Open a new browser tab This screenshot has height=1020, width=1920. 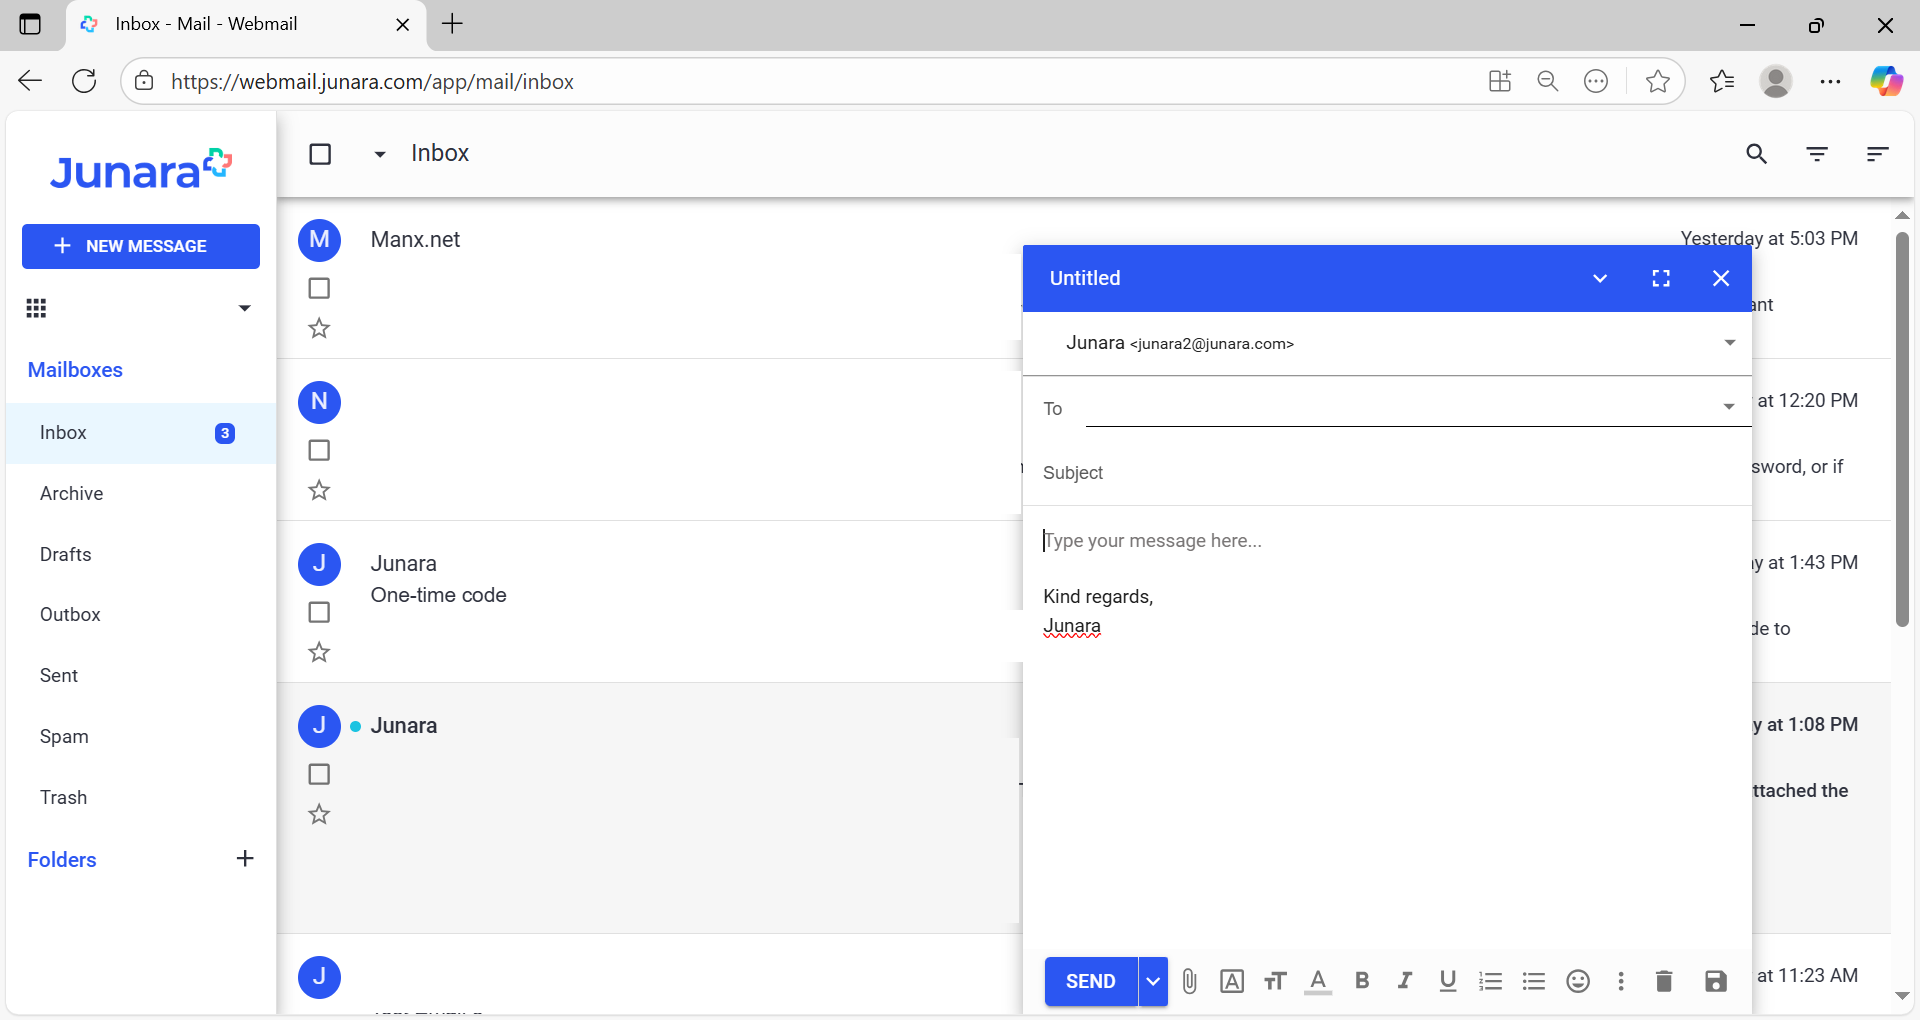click(452, 24)
